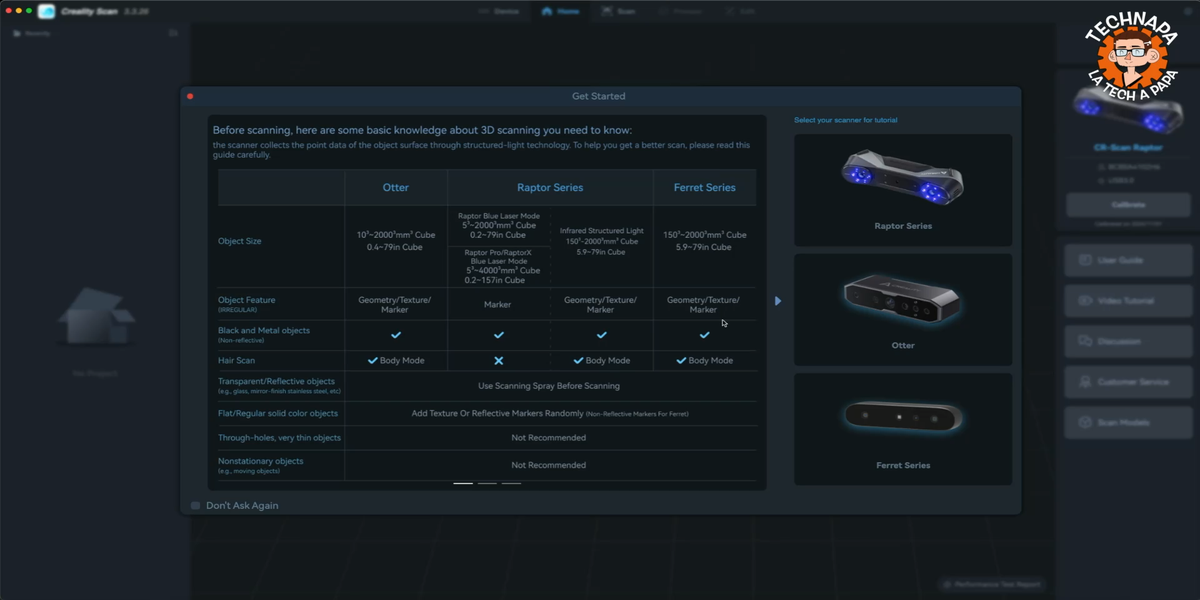Select the Raptor Series scanner card
The image size is (1200, 600).
click(903, 190)
